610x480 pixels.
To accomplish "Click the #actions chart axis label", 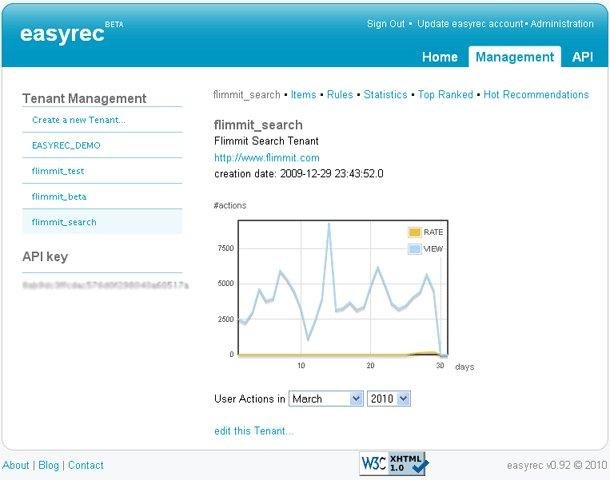I will point(230,205).
